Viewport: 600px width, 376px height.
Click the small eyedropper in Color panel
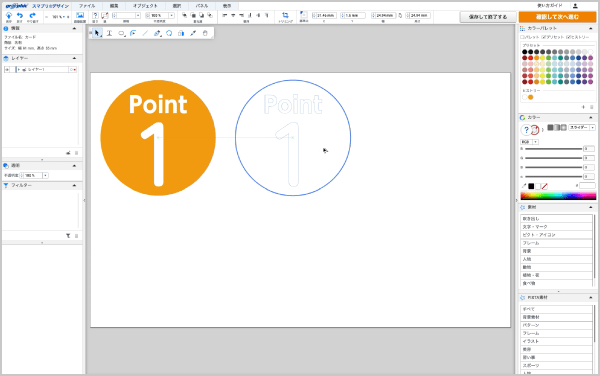(523, 186)
